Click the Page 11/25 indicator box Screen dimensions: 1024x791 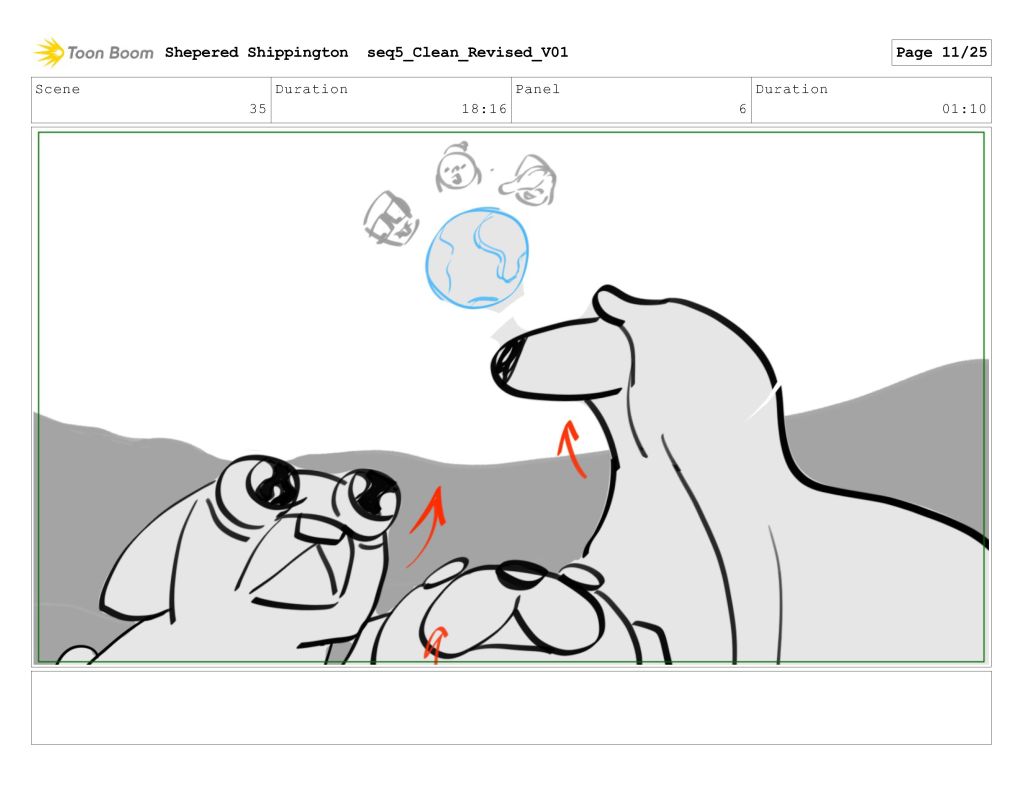click(x=940, y=52)
